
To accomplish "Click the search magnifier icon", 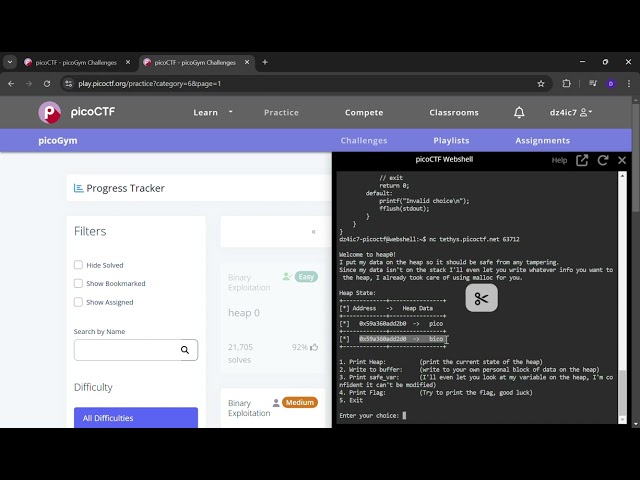I will click(185, 350).
